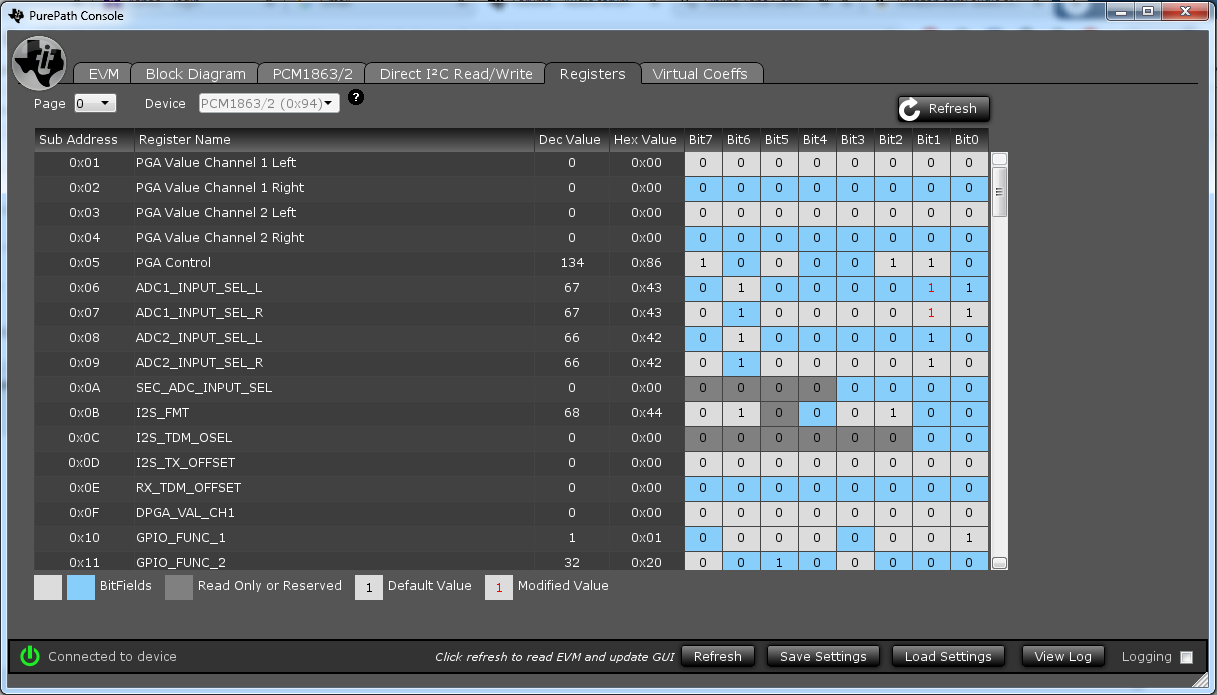Open the Page dropdown

tap(95, 103)
